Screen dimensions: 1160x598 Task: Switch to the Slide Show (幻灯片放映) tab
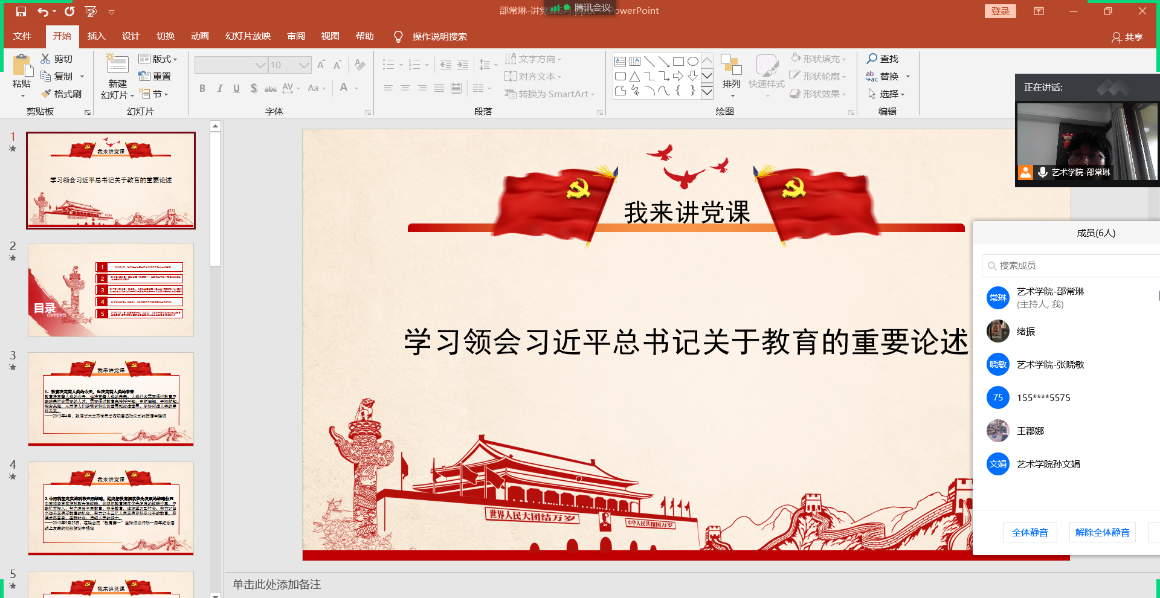pyautogui.click(x=247, y=36)
